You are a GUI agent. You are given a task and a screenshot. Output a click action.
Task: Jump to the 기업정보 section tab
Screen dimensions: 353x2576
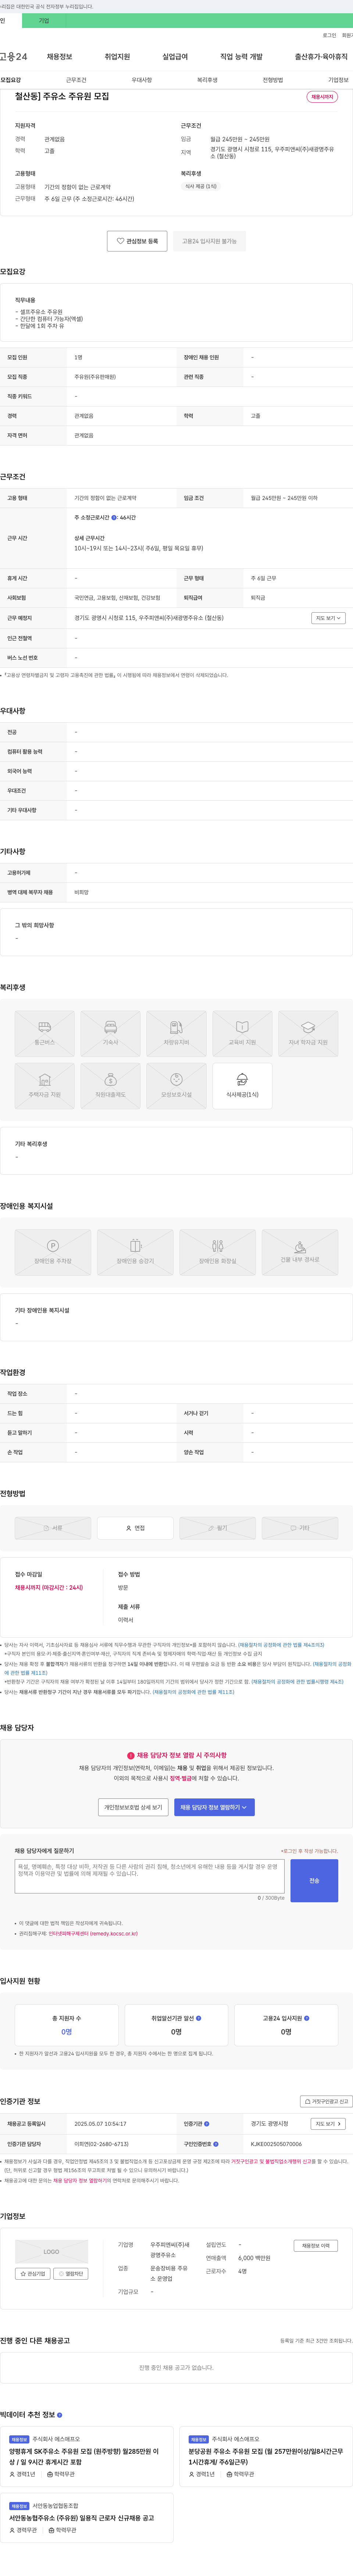pyautogui.click(x=338, y=80)
